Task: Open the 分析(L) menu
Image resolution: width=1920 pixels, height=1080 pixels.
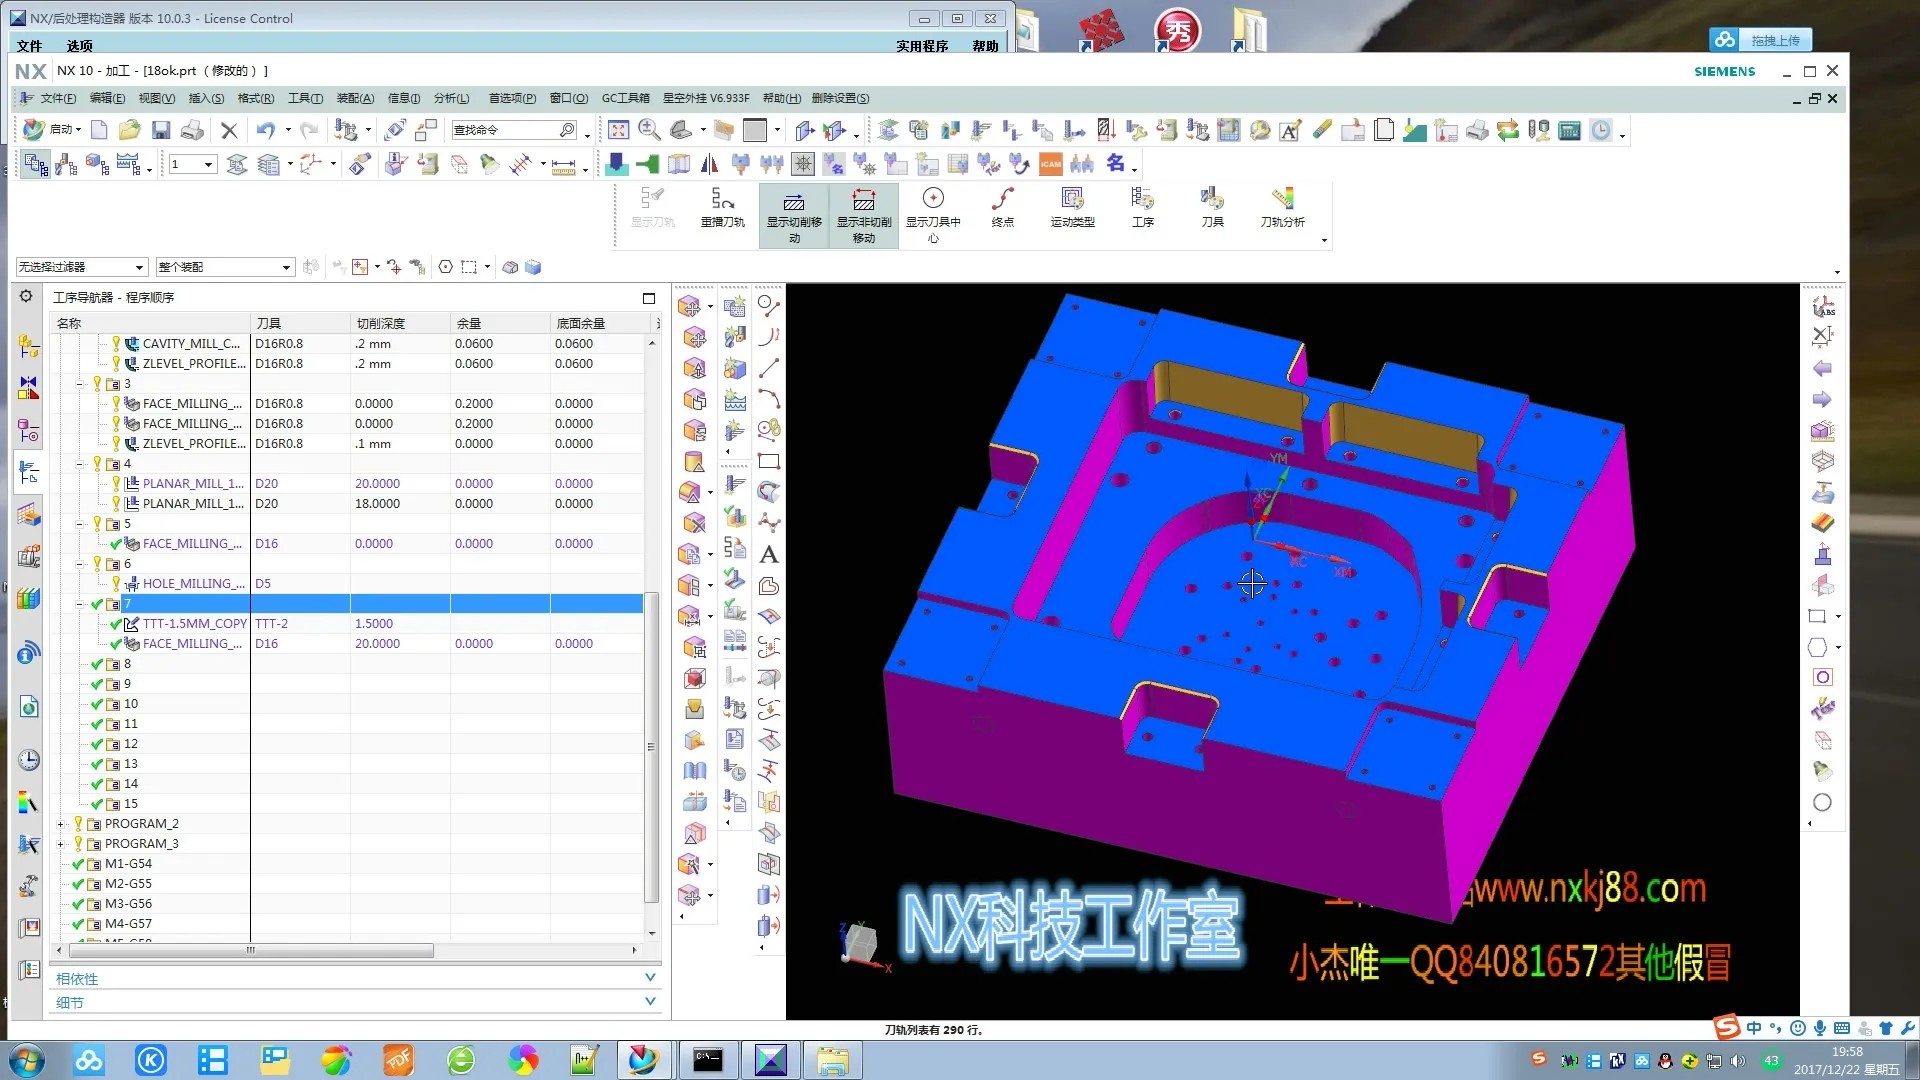Action: point(451,98)
